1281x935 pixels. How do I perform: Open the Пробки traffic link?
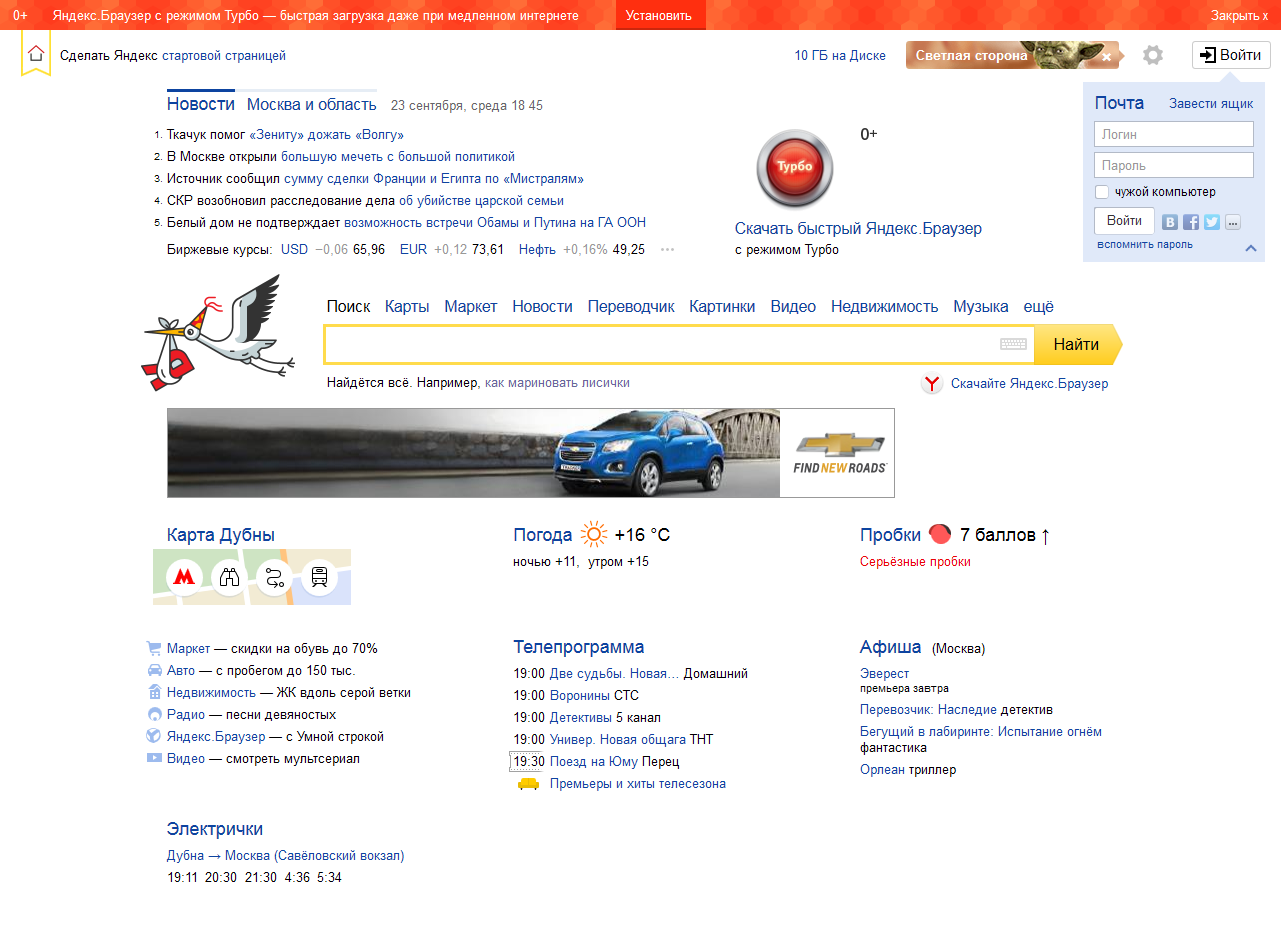890,535
